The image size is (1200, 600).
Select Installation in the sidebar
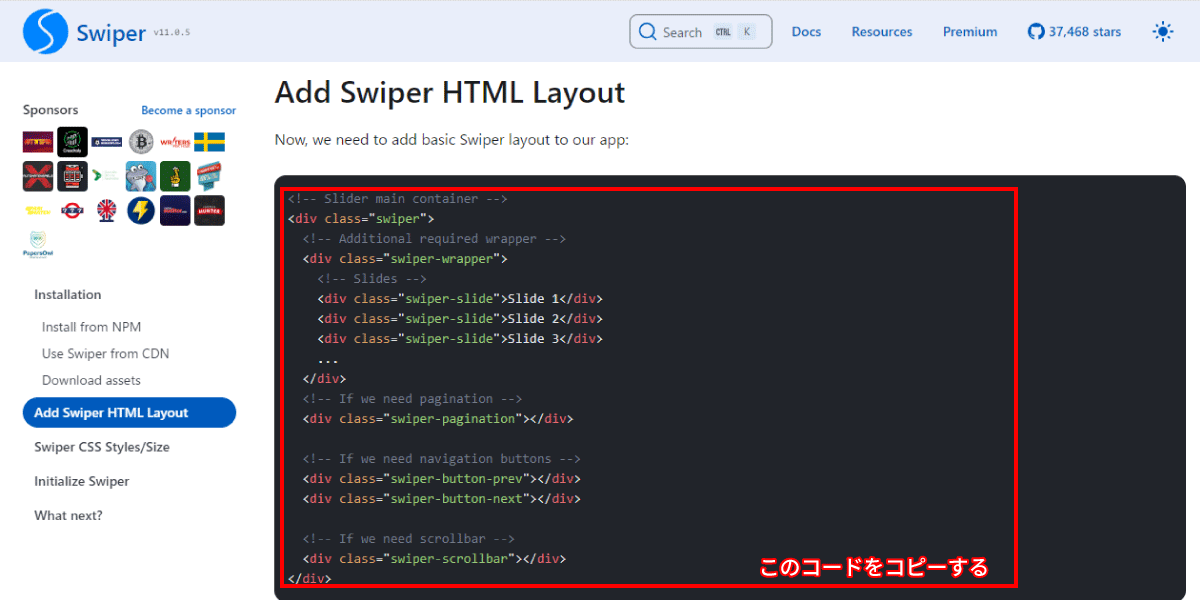tap(68, 295)
